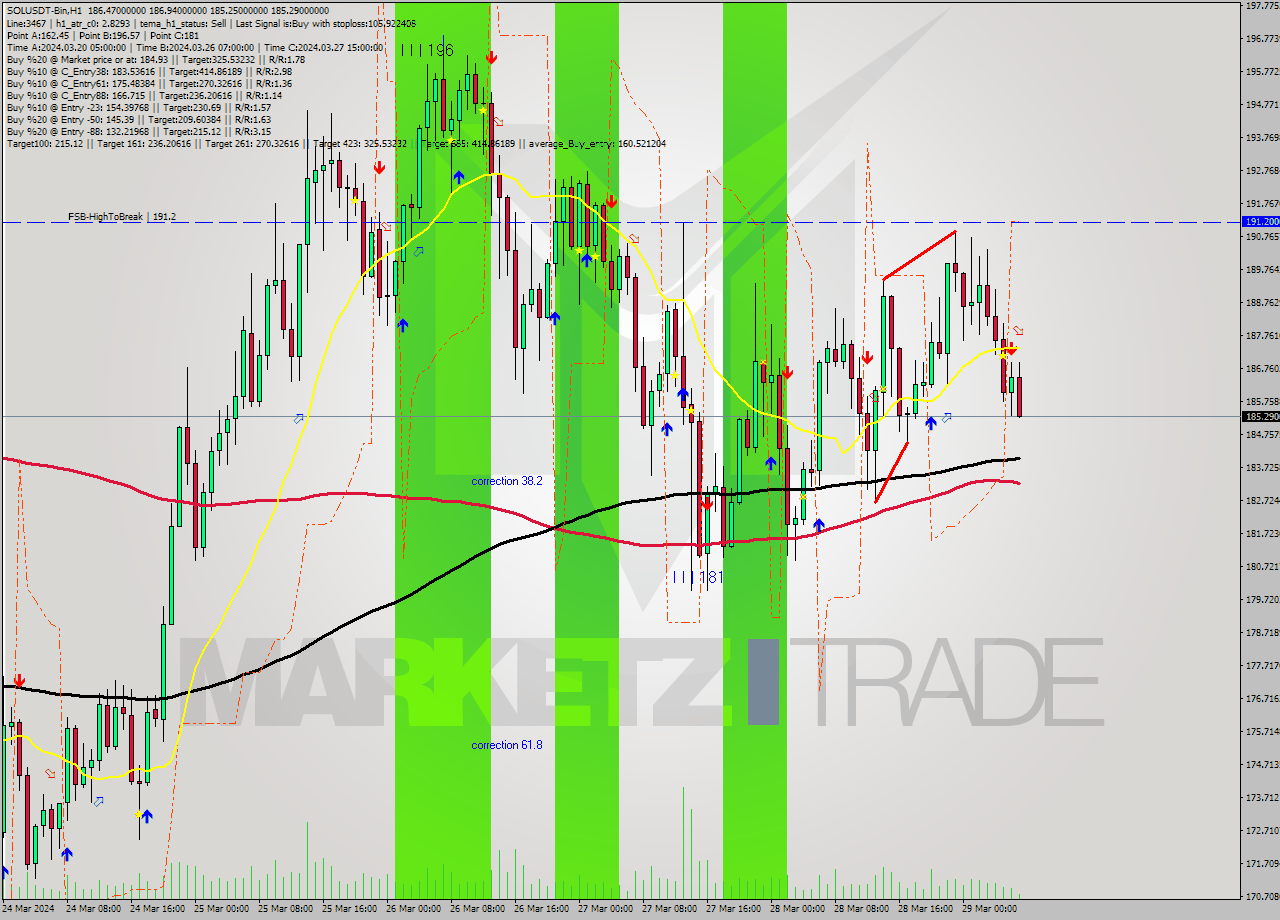1280x920 pixels.
Task: Click the 196.773 price axis label
Action: pyautogui.click(x=1262, y=39)
